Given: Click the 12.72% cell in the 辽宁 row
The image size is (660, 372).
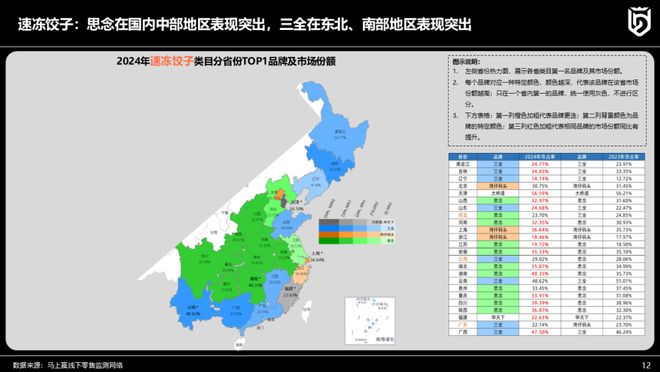Looking at the screenshot, I should 623,179.
